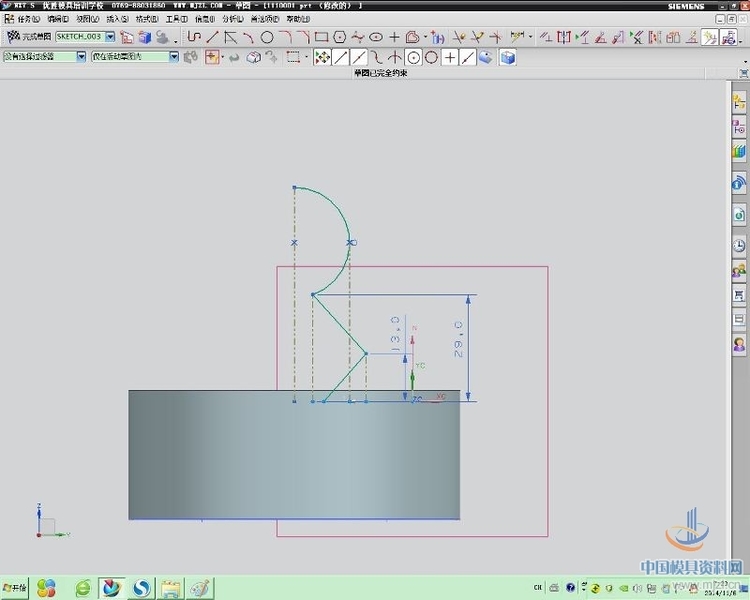Click the Inferred Dimensions tool icon
The image size is (750, 600).
tap(517, 37)
